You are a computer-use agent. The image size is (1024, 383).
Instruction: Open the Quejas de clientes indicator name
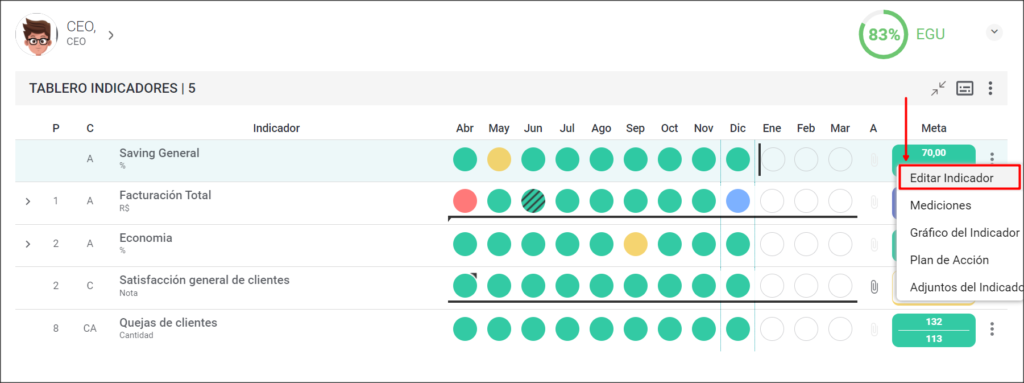tap(168, 323)
